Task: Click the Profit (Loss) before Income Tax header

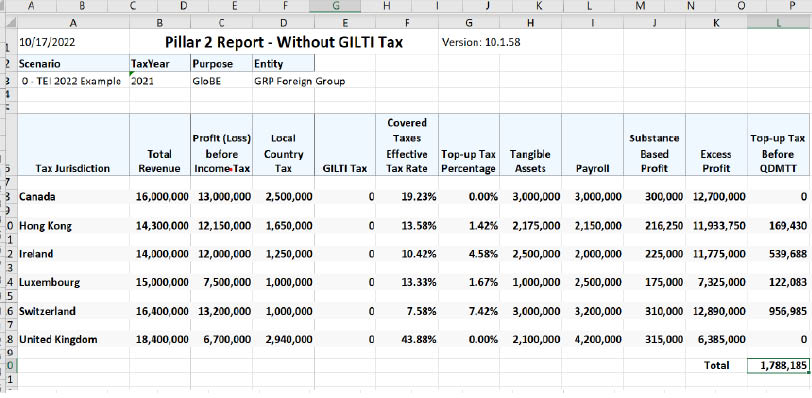Action: pos(222,145)
